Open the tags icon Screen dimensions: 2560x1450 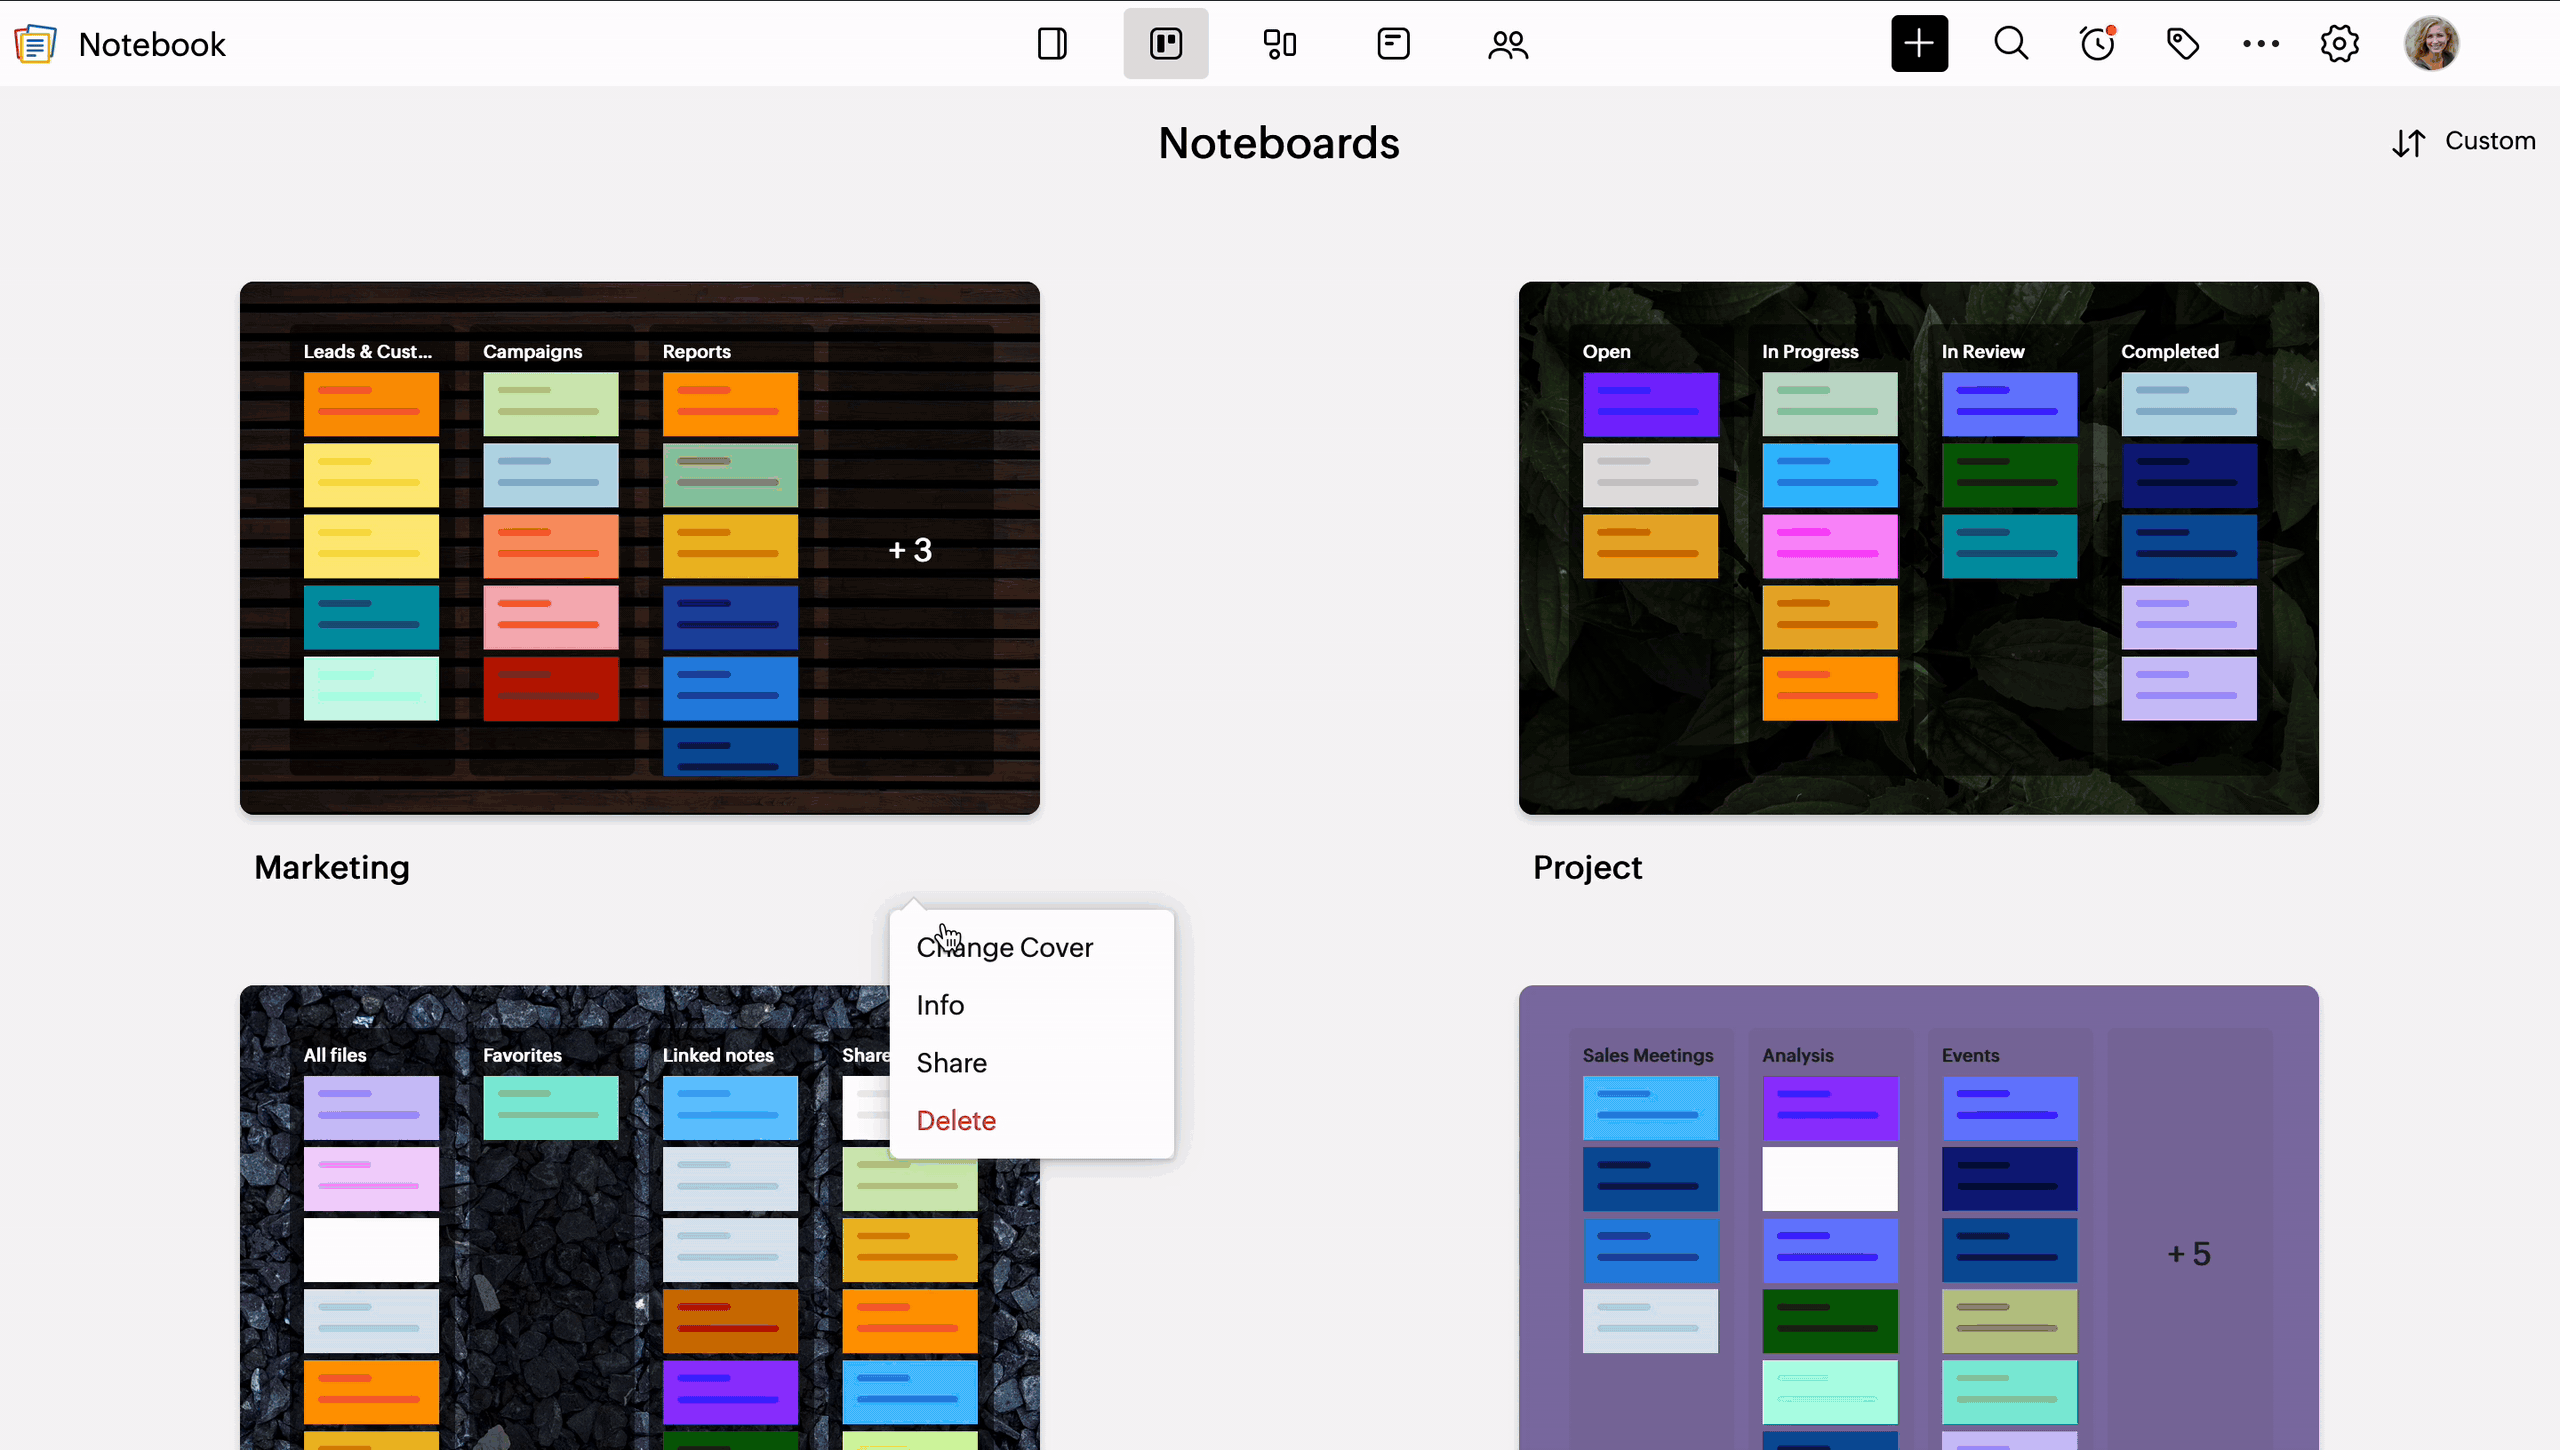pos(2182,44)
